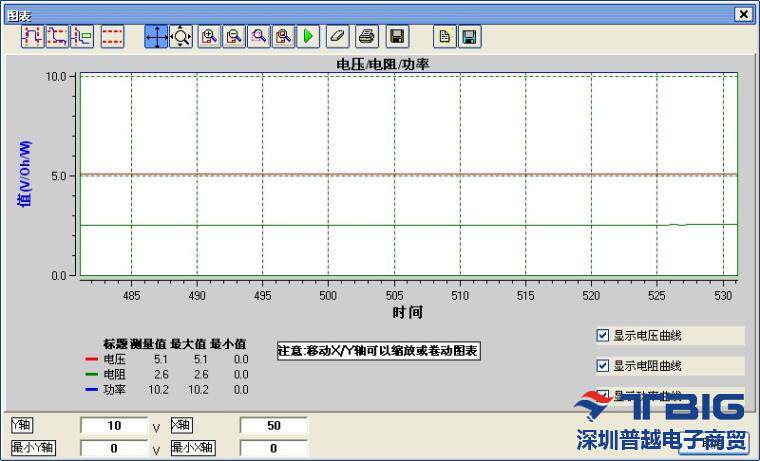Click the zoom in toolbar icon
This screenshot has width=760, height=461.
tap(209, 36)
